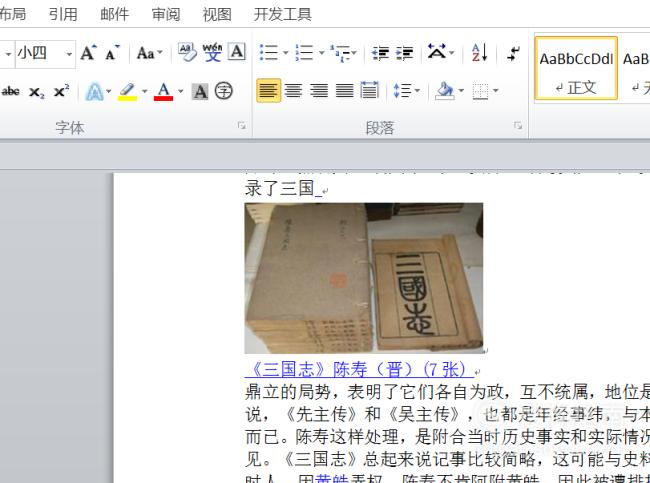Viewport: 650px width, 483px height.
Task: Click the Shading paint bucket icon
Action: pyautogui.click(x=444, y=90)
